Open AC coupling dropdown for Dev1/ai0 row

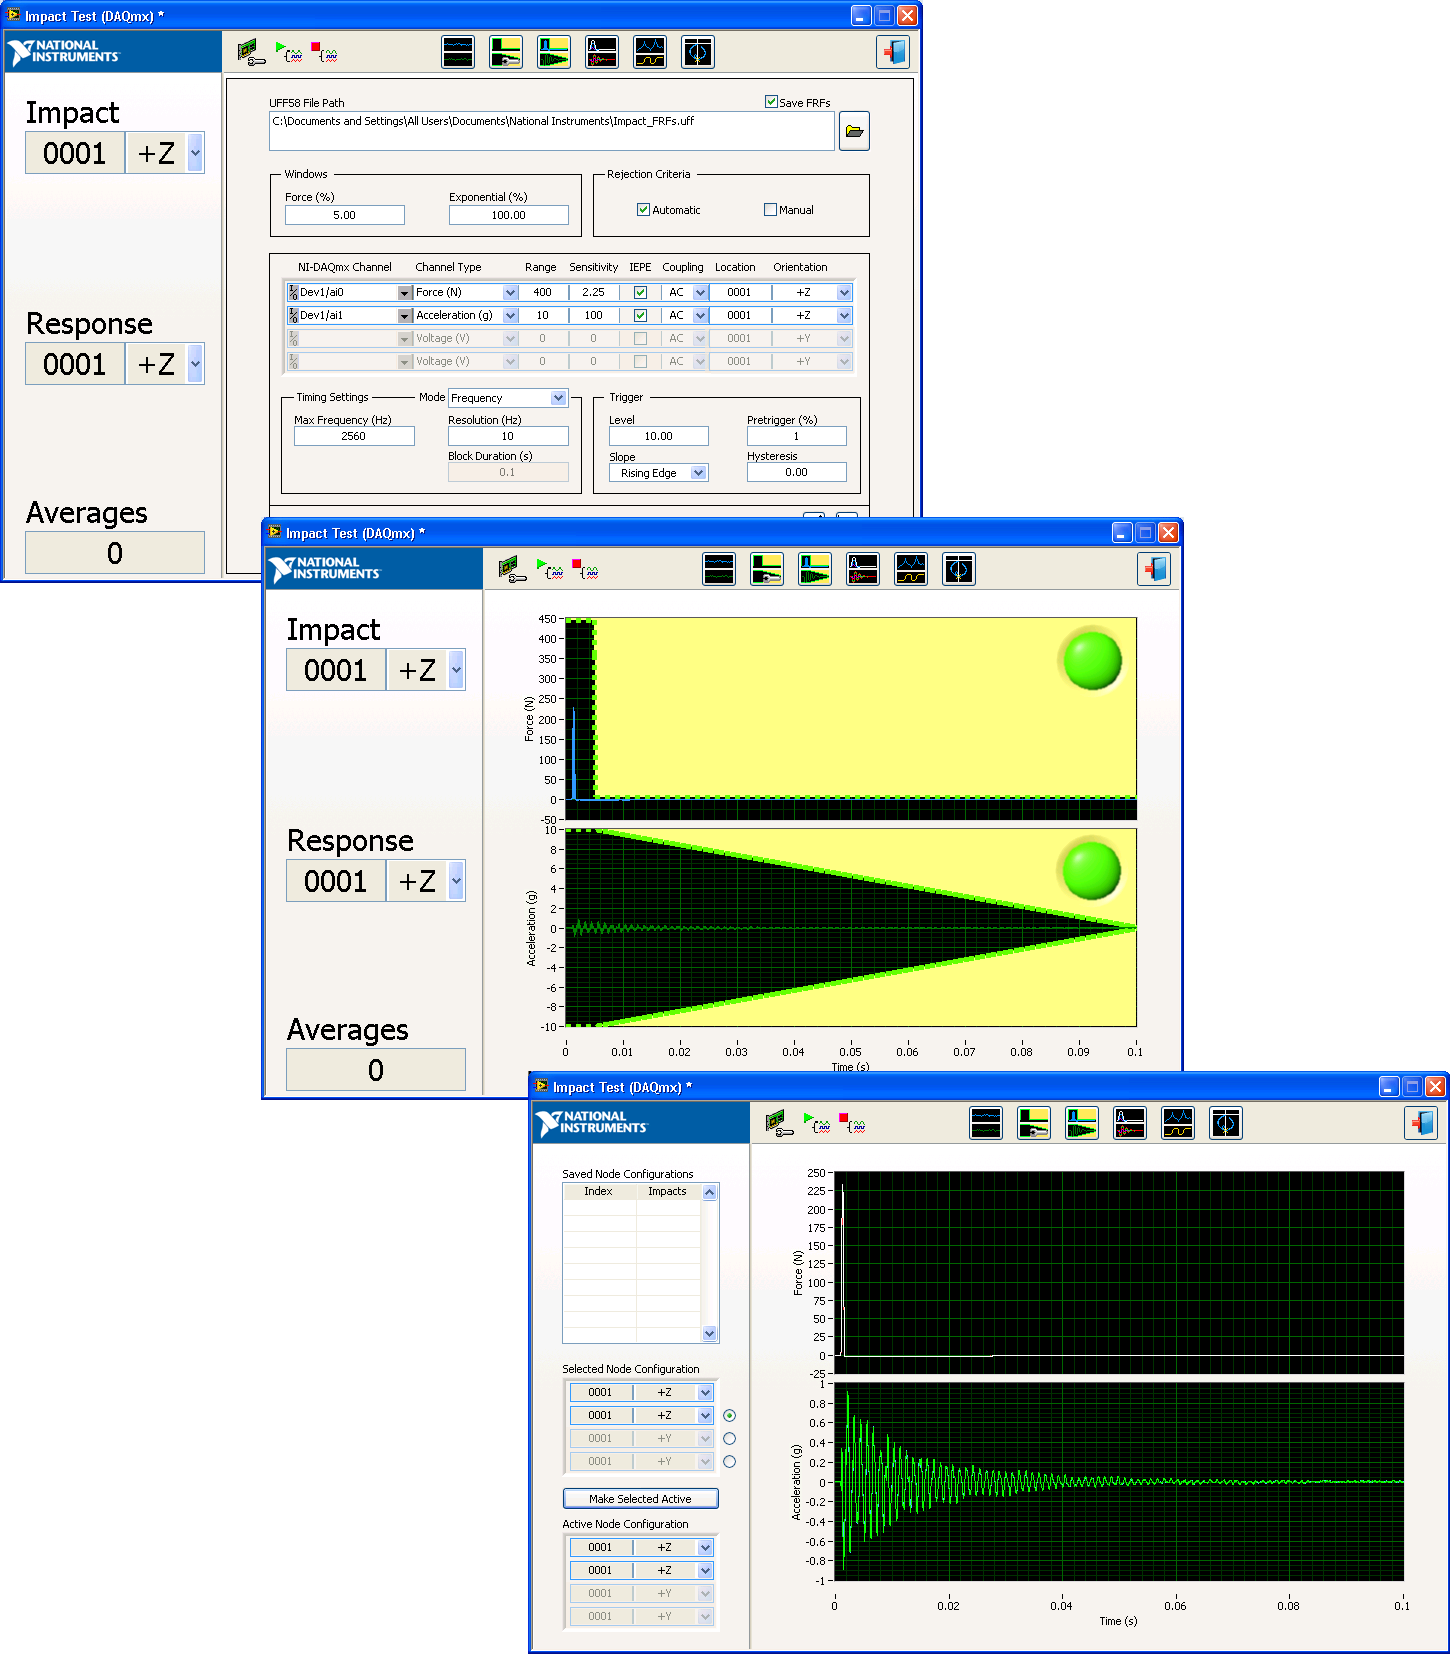click(x=700, y=292)
